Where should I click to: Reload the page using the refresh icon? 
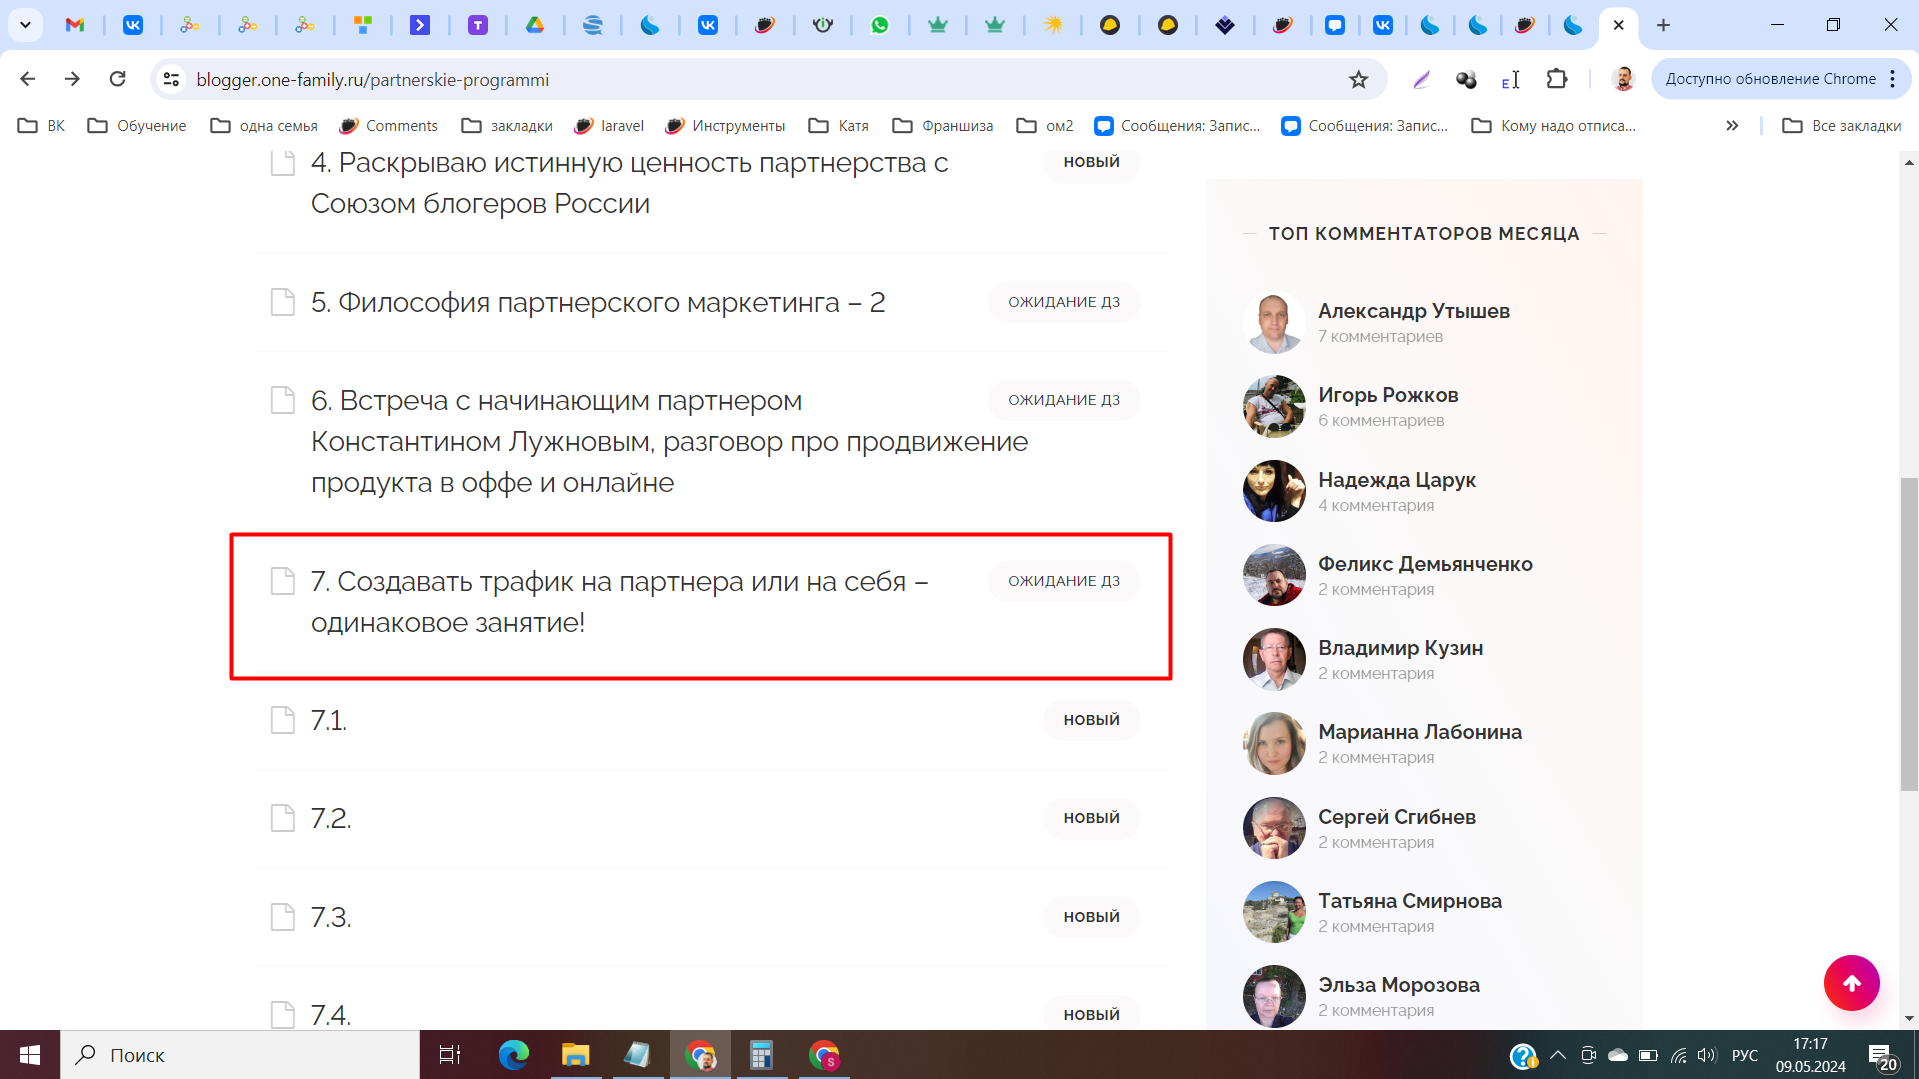[x=117, y=79]
